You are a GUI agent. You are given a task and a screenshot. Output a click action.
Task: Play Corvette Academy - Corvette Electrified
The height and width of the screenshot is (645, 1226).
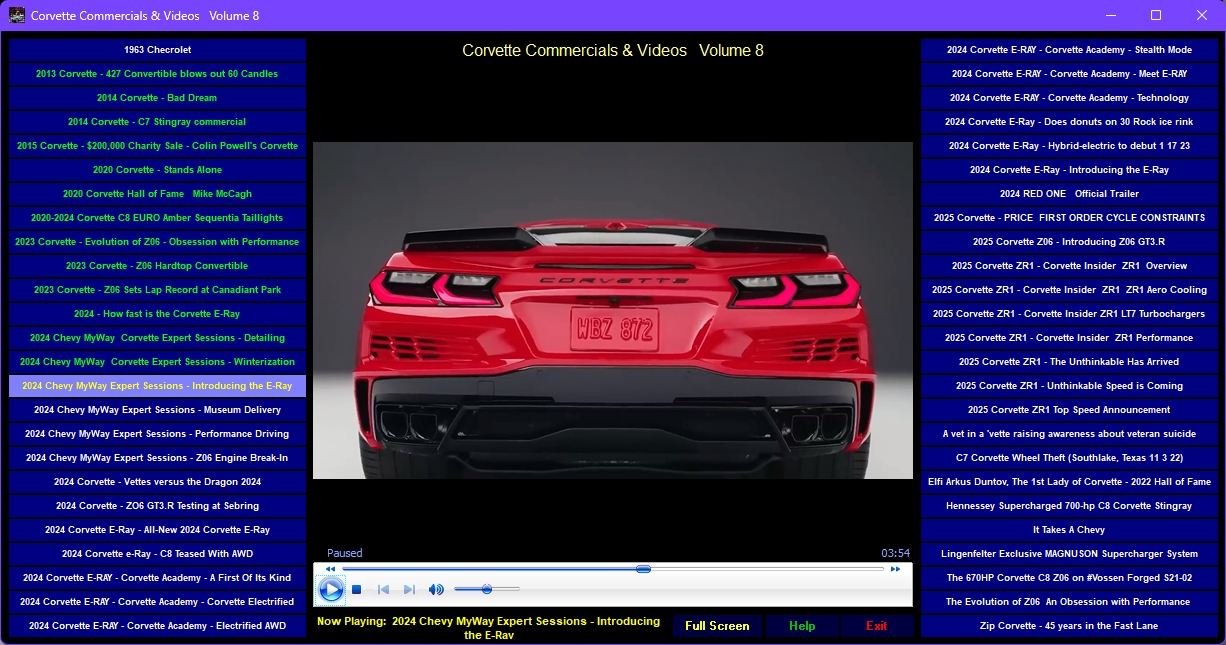click(x=157, y=601)
